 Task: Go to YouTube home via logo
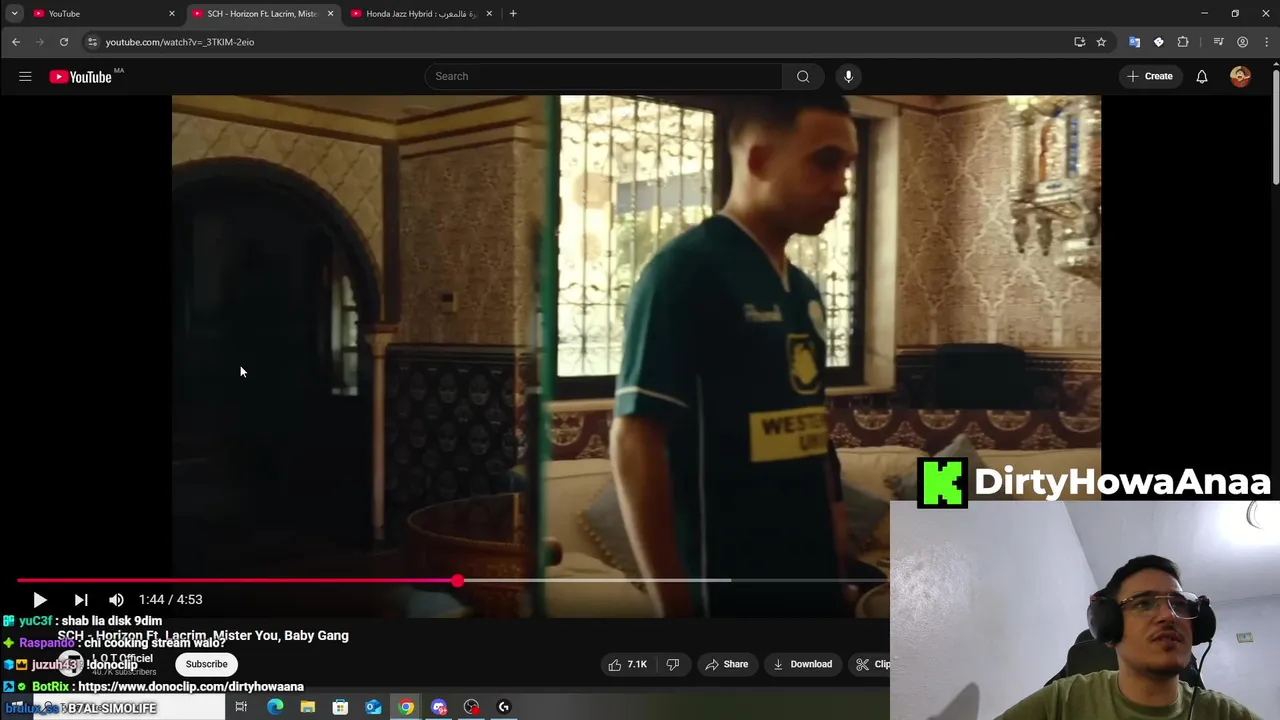[81, 77]
